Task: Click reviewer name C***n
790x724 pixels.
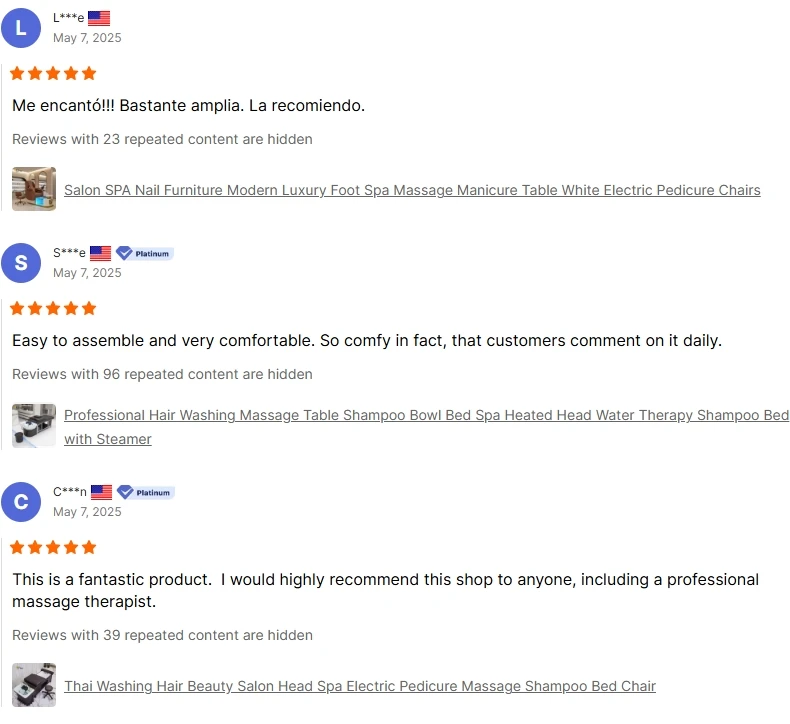Action: click(x=69, y=492)
